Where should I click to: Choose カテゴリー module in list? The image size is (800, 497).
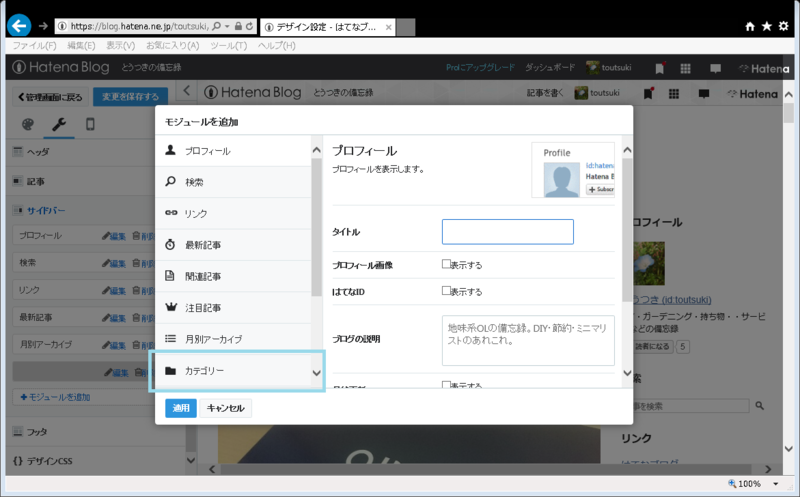233,371
